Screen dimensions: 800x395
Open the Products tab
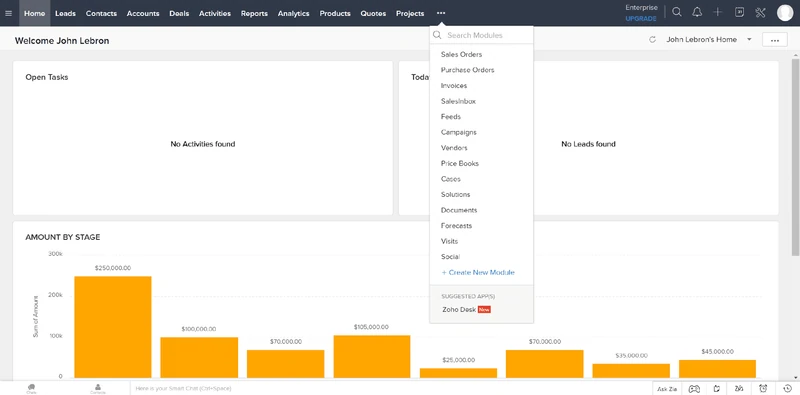pos(335,13)
